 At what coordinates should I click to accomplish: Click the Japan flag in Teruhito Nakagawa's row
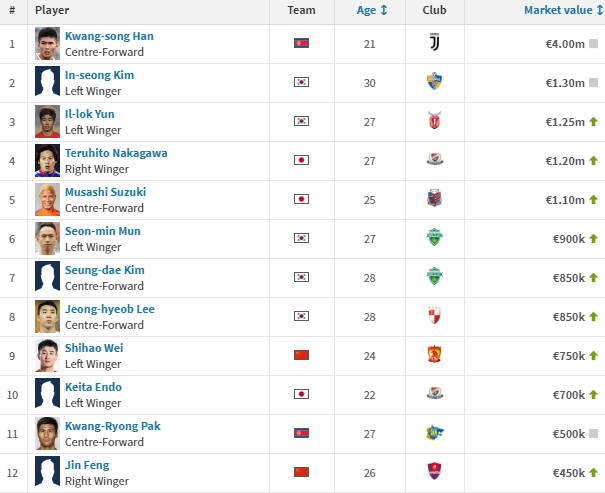click(x=301, y=160)
